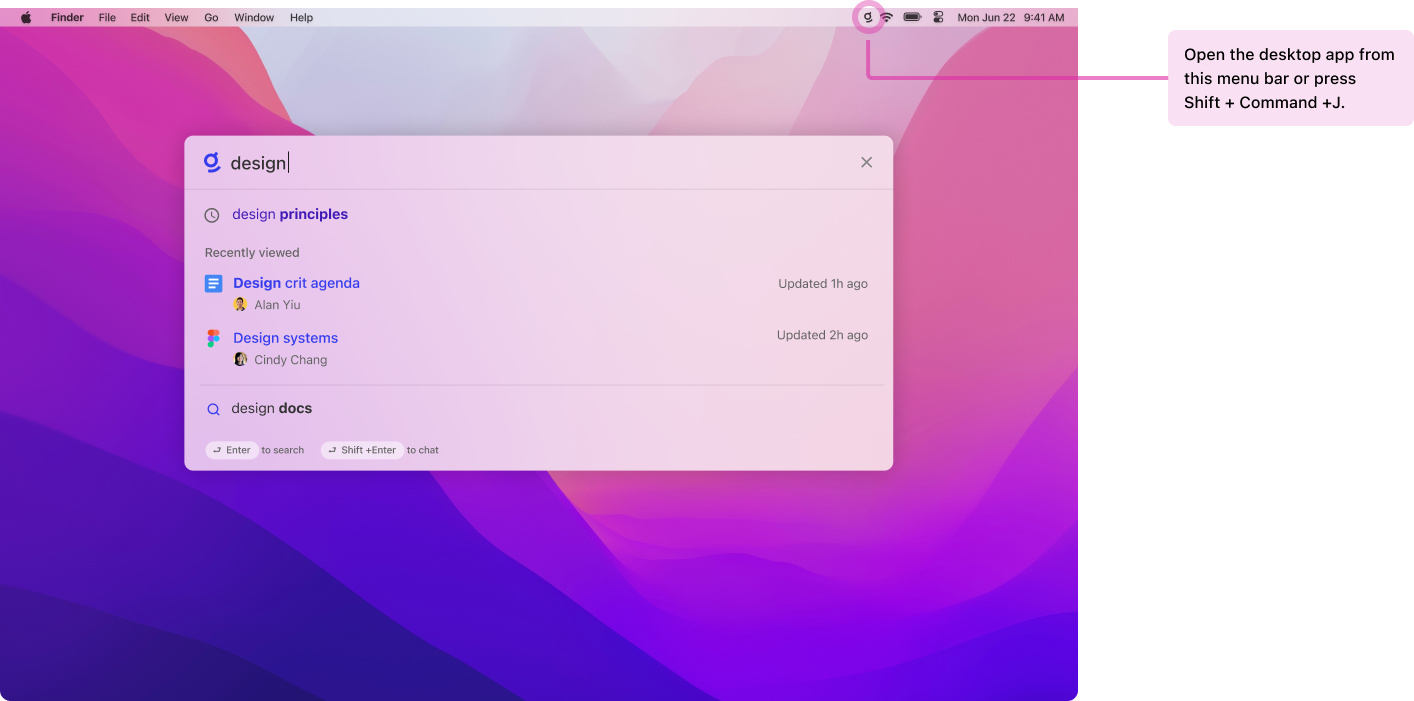Open the Glean icon in the menu bar
Image resolution: width=1414 pixels, height=701 pixels.
pos(866,17)
